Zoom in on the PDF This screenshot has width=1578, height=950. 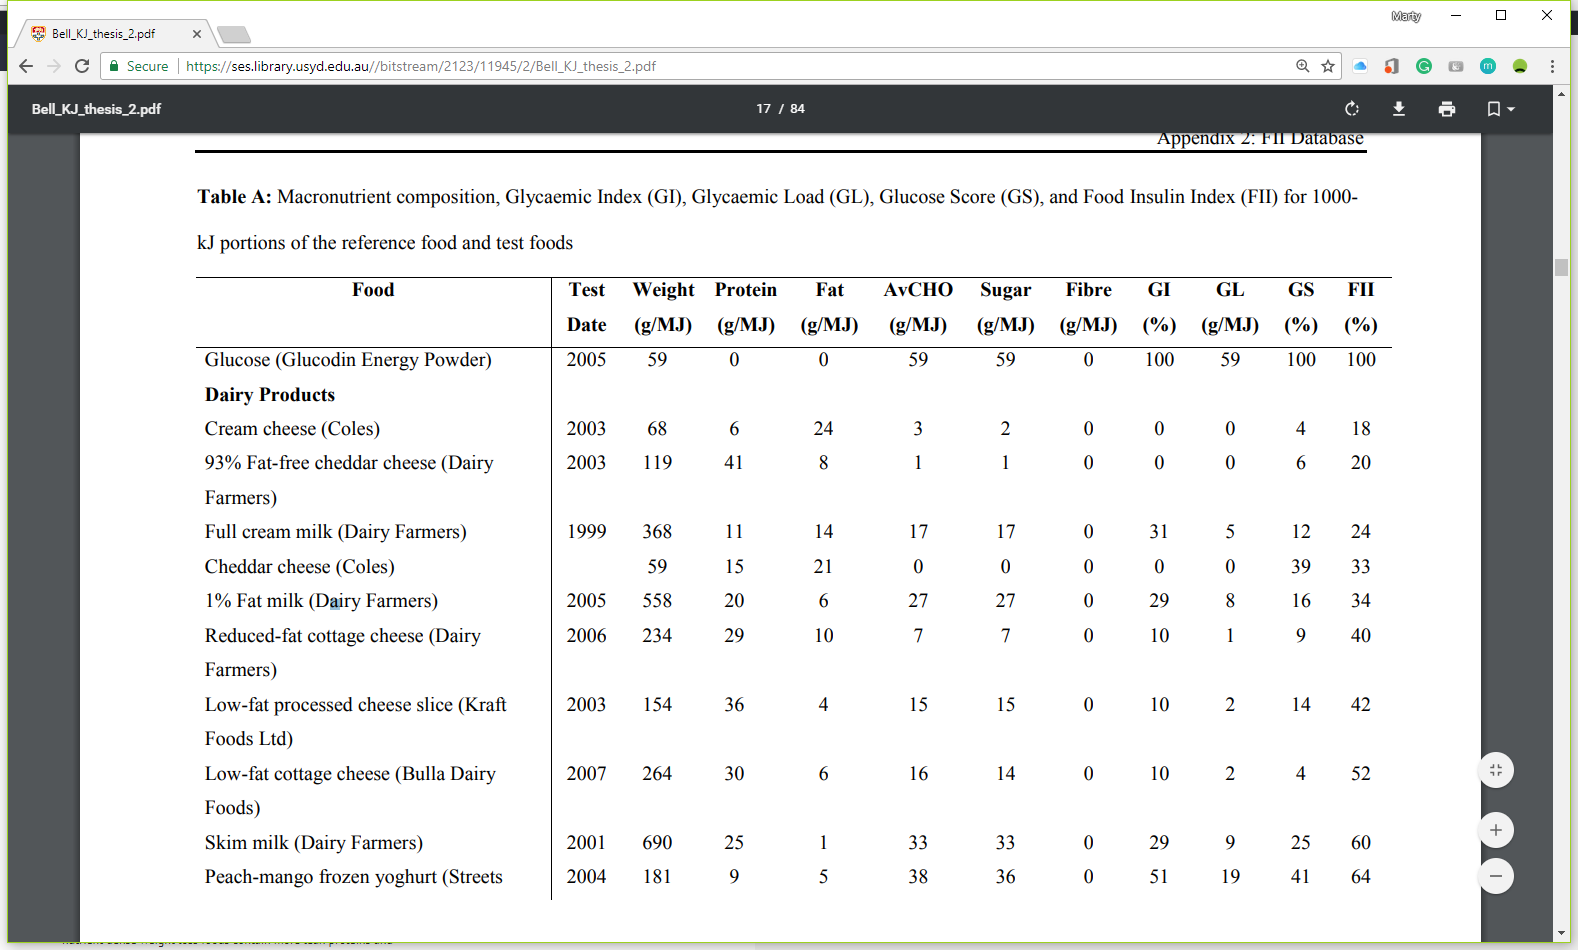(1496, 830)
